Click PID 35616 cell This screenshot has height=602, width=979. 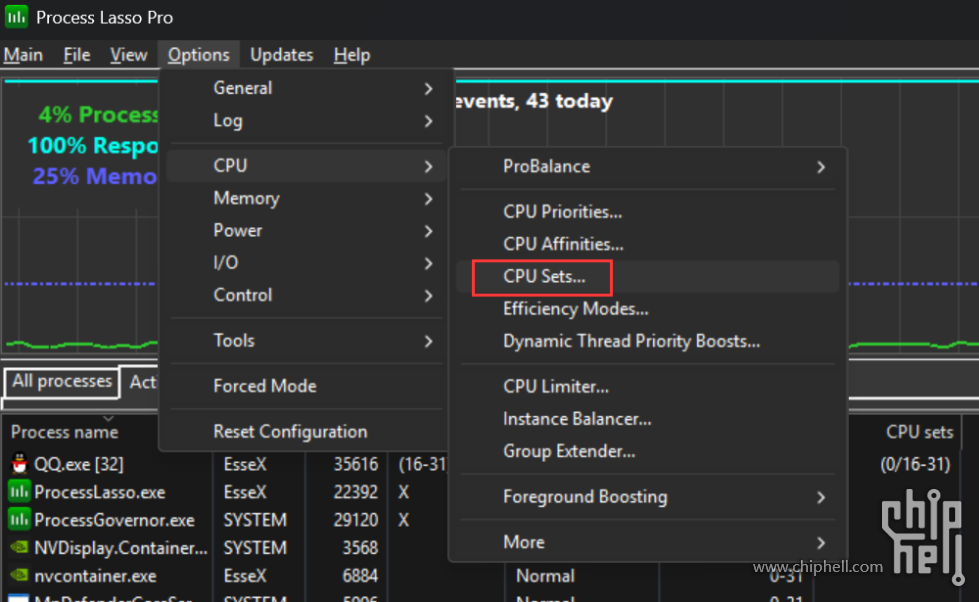point(355,464)
